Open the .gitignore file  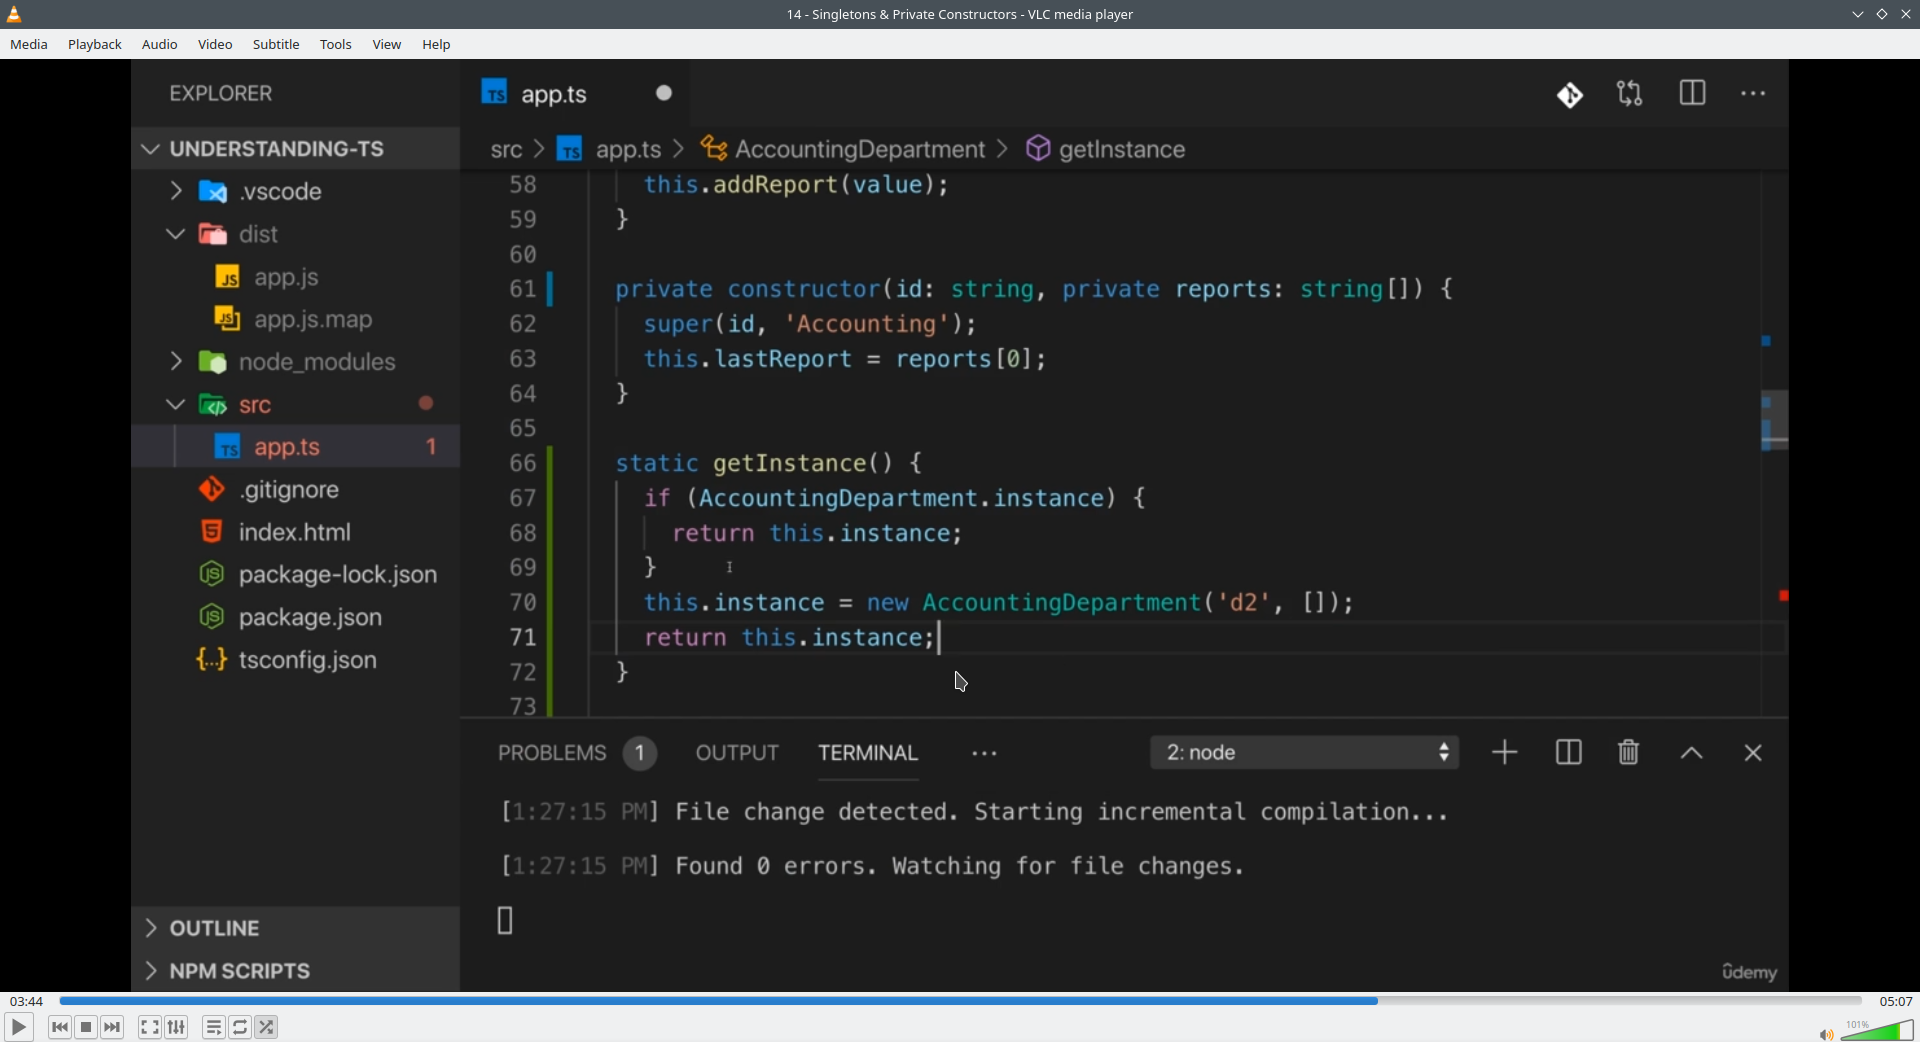click(296, 490)
